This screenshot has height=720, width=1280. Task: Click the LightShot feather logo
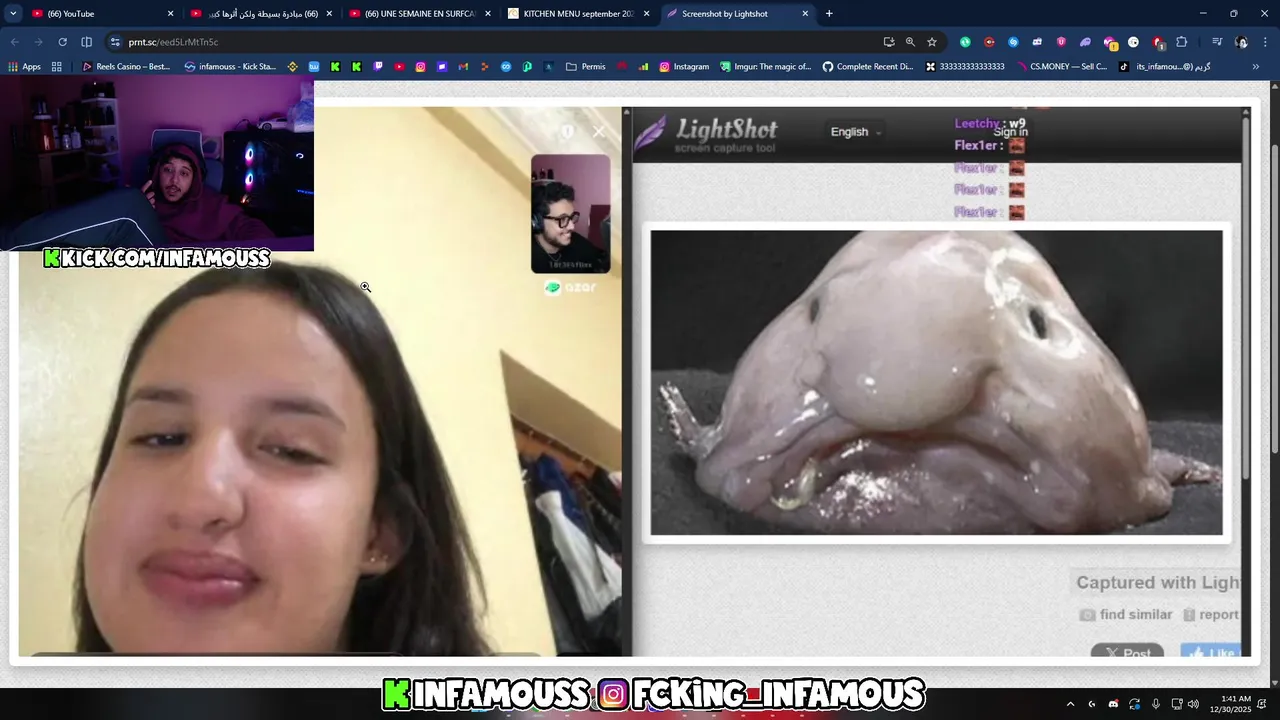[651, 133]
